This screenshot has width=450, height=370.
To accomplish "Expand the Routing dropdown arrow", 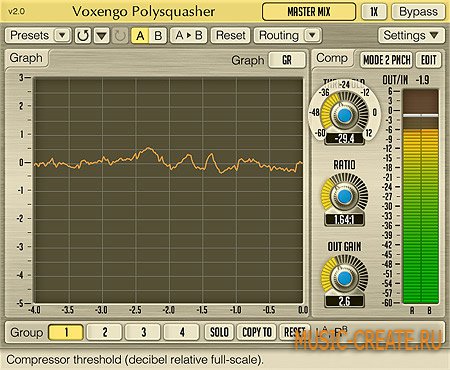I will click(312, 35).
